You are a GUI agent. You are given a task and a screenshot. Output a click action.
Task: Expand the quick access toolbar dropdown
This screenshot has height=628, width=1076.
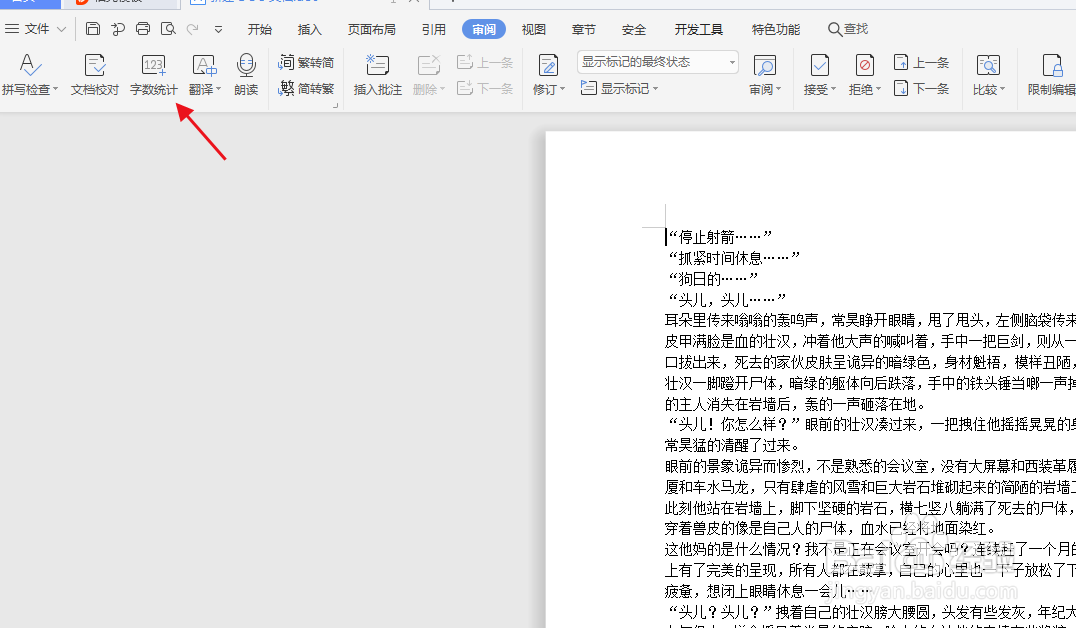(x=218, y=30)
